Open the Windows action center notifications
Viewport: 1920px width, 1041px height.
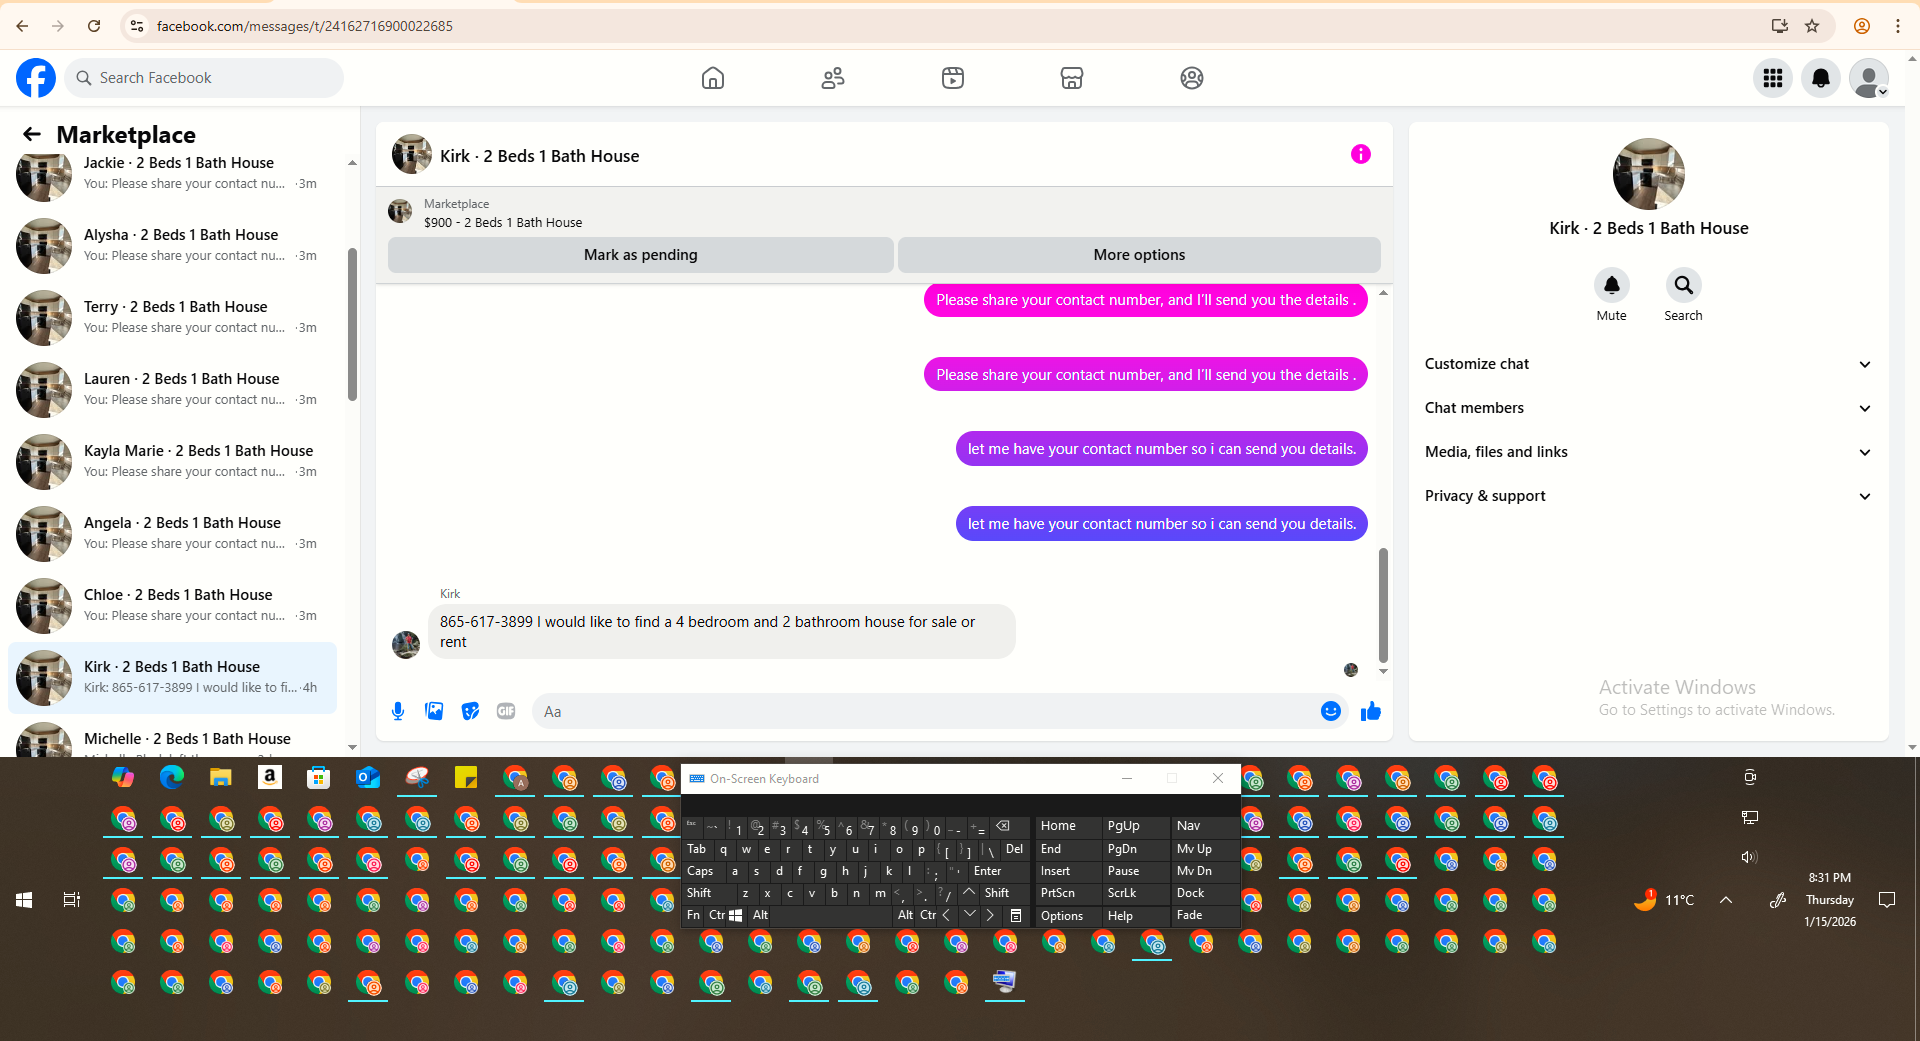click(x=1887, y=900)
